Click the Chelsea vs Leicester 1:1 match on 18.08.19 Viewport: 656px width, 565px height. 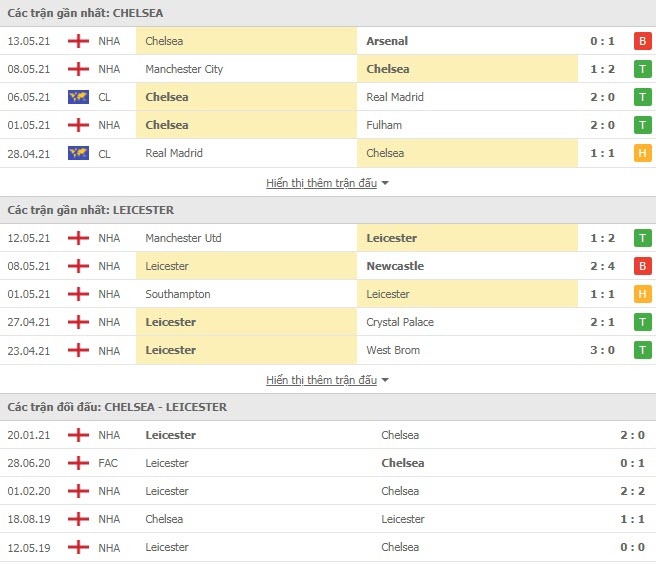tap(328, 519)
